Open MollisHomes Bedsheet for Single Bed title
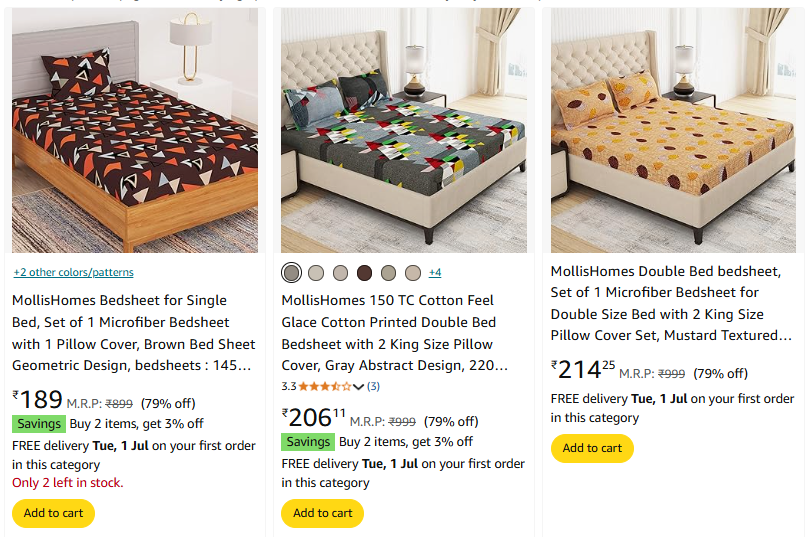 click(x=134, y=333)
